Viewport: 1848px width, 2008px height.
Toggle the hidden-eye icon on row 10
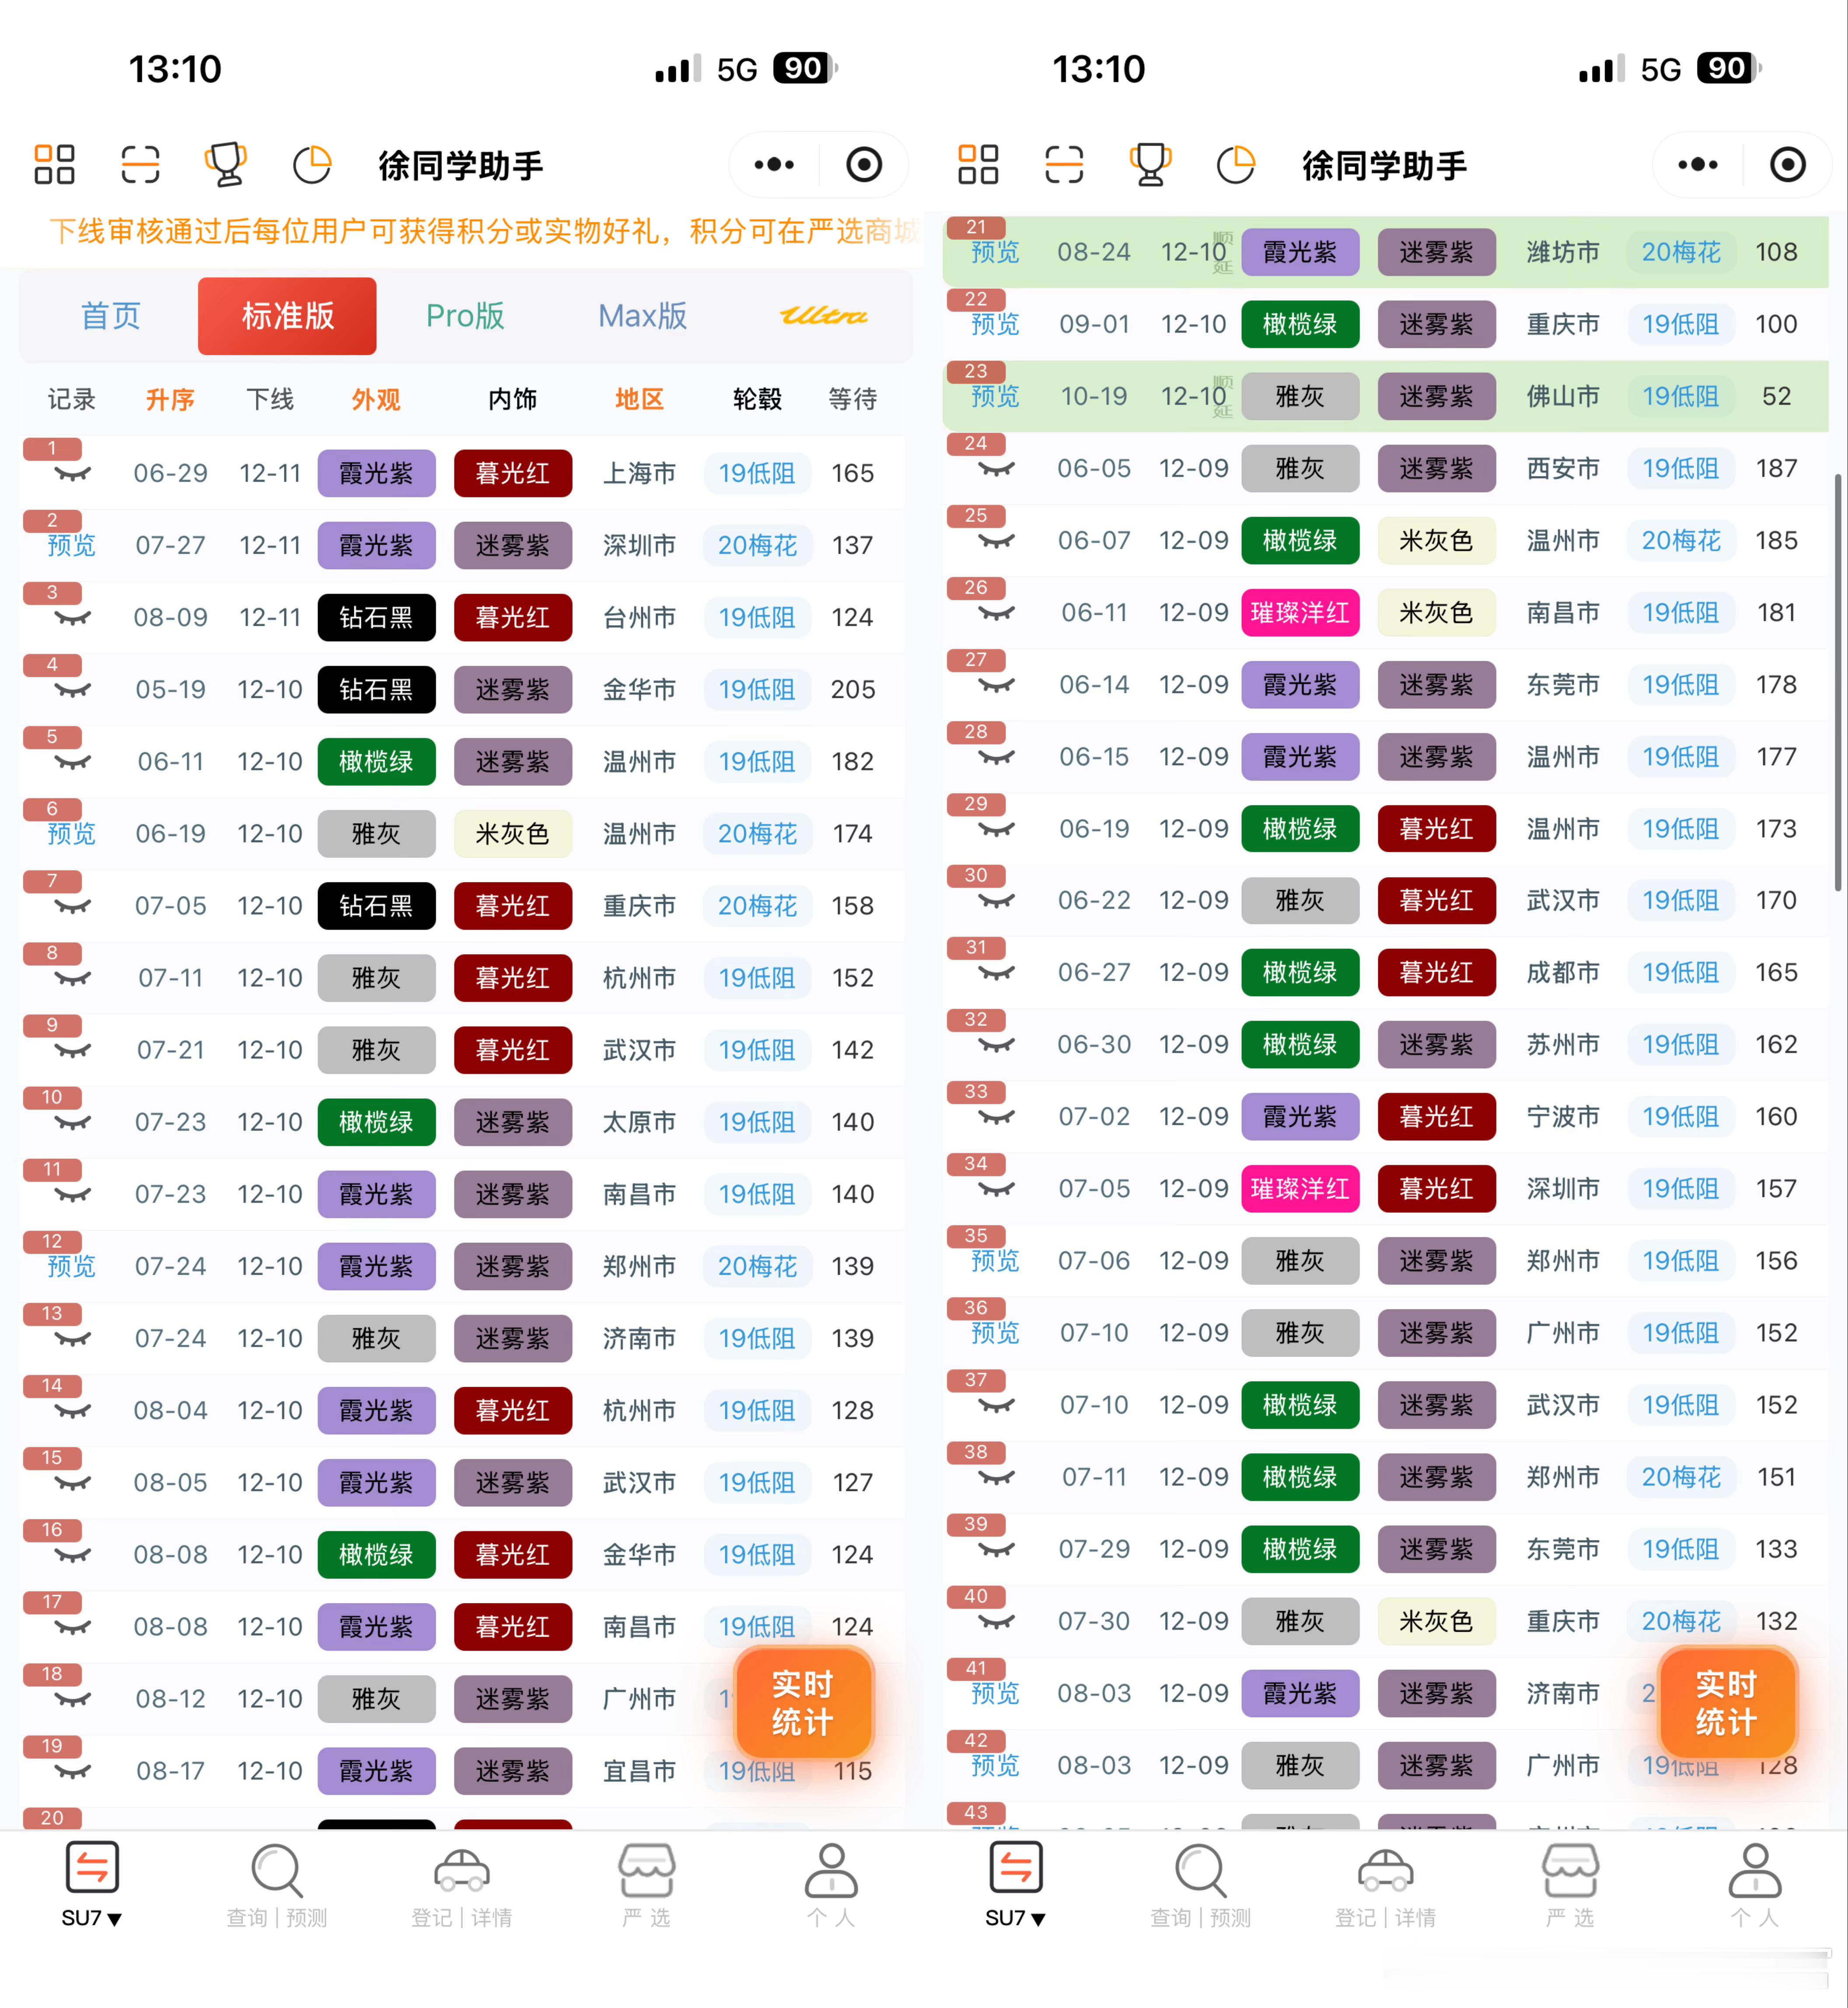(x=72, y=1123)
